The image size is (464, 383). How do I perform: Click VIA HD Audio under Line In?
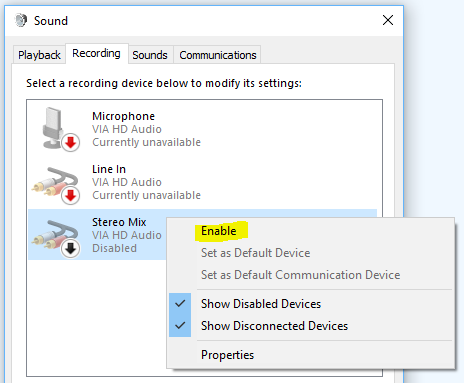click(127, 182)
